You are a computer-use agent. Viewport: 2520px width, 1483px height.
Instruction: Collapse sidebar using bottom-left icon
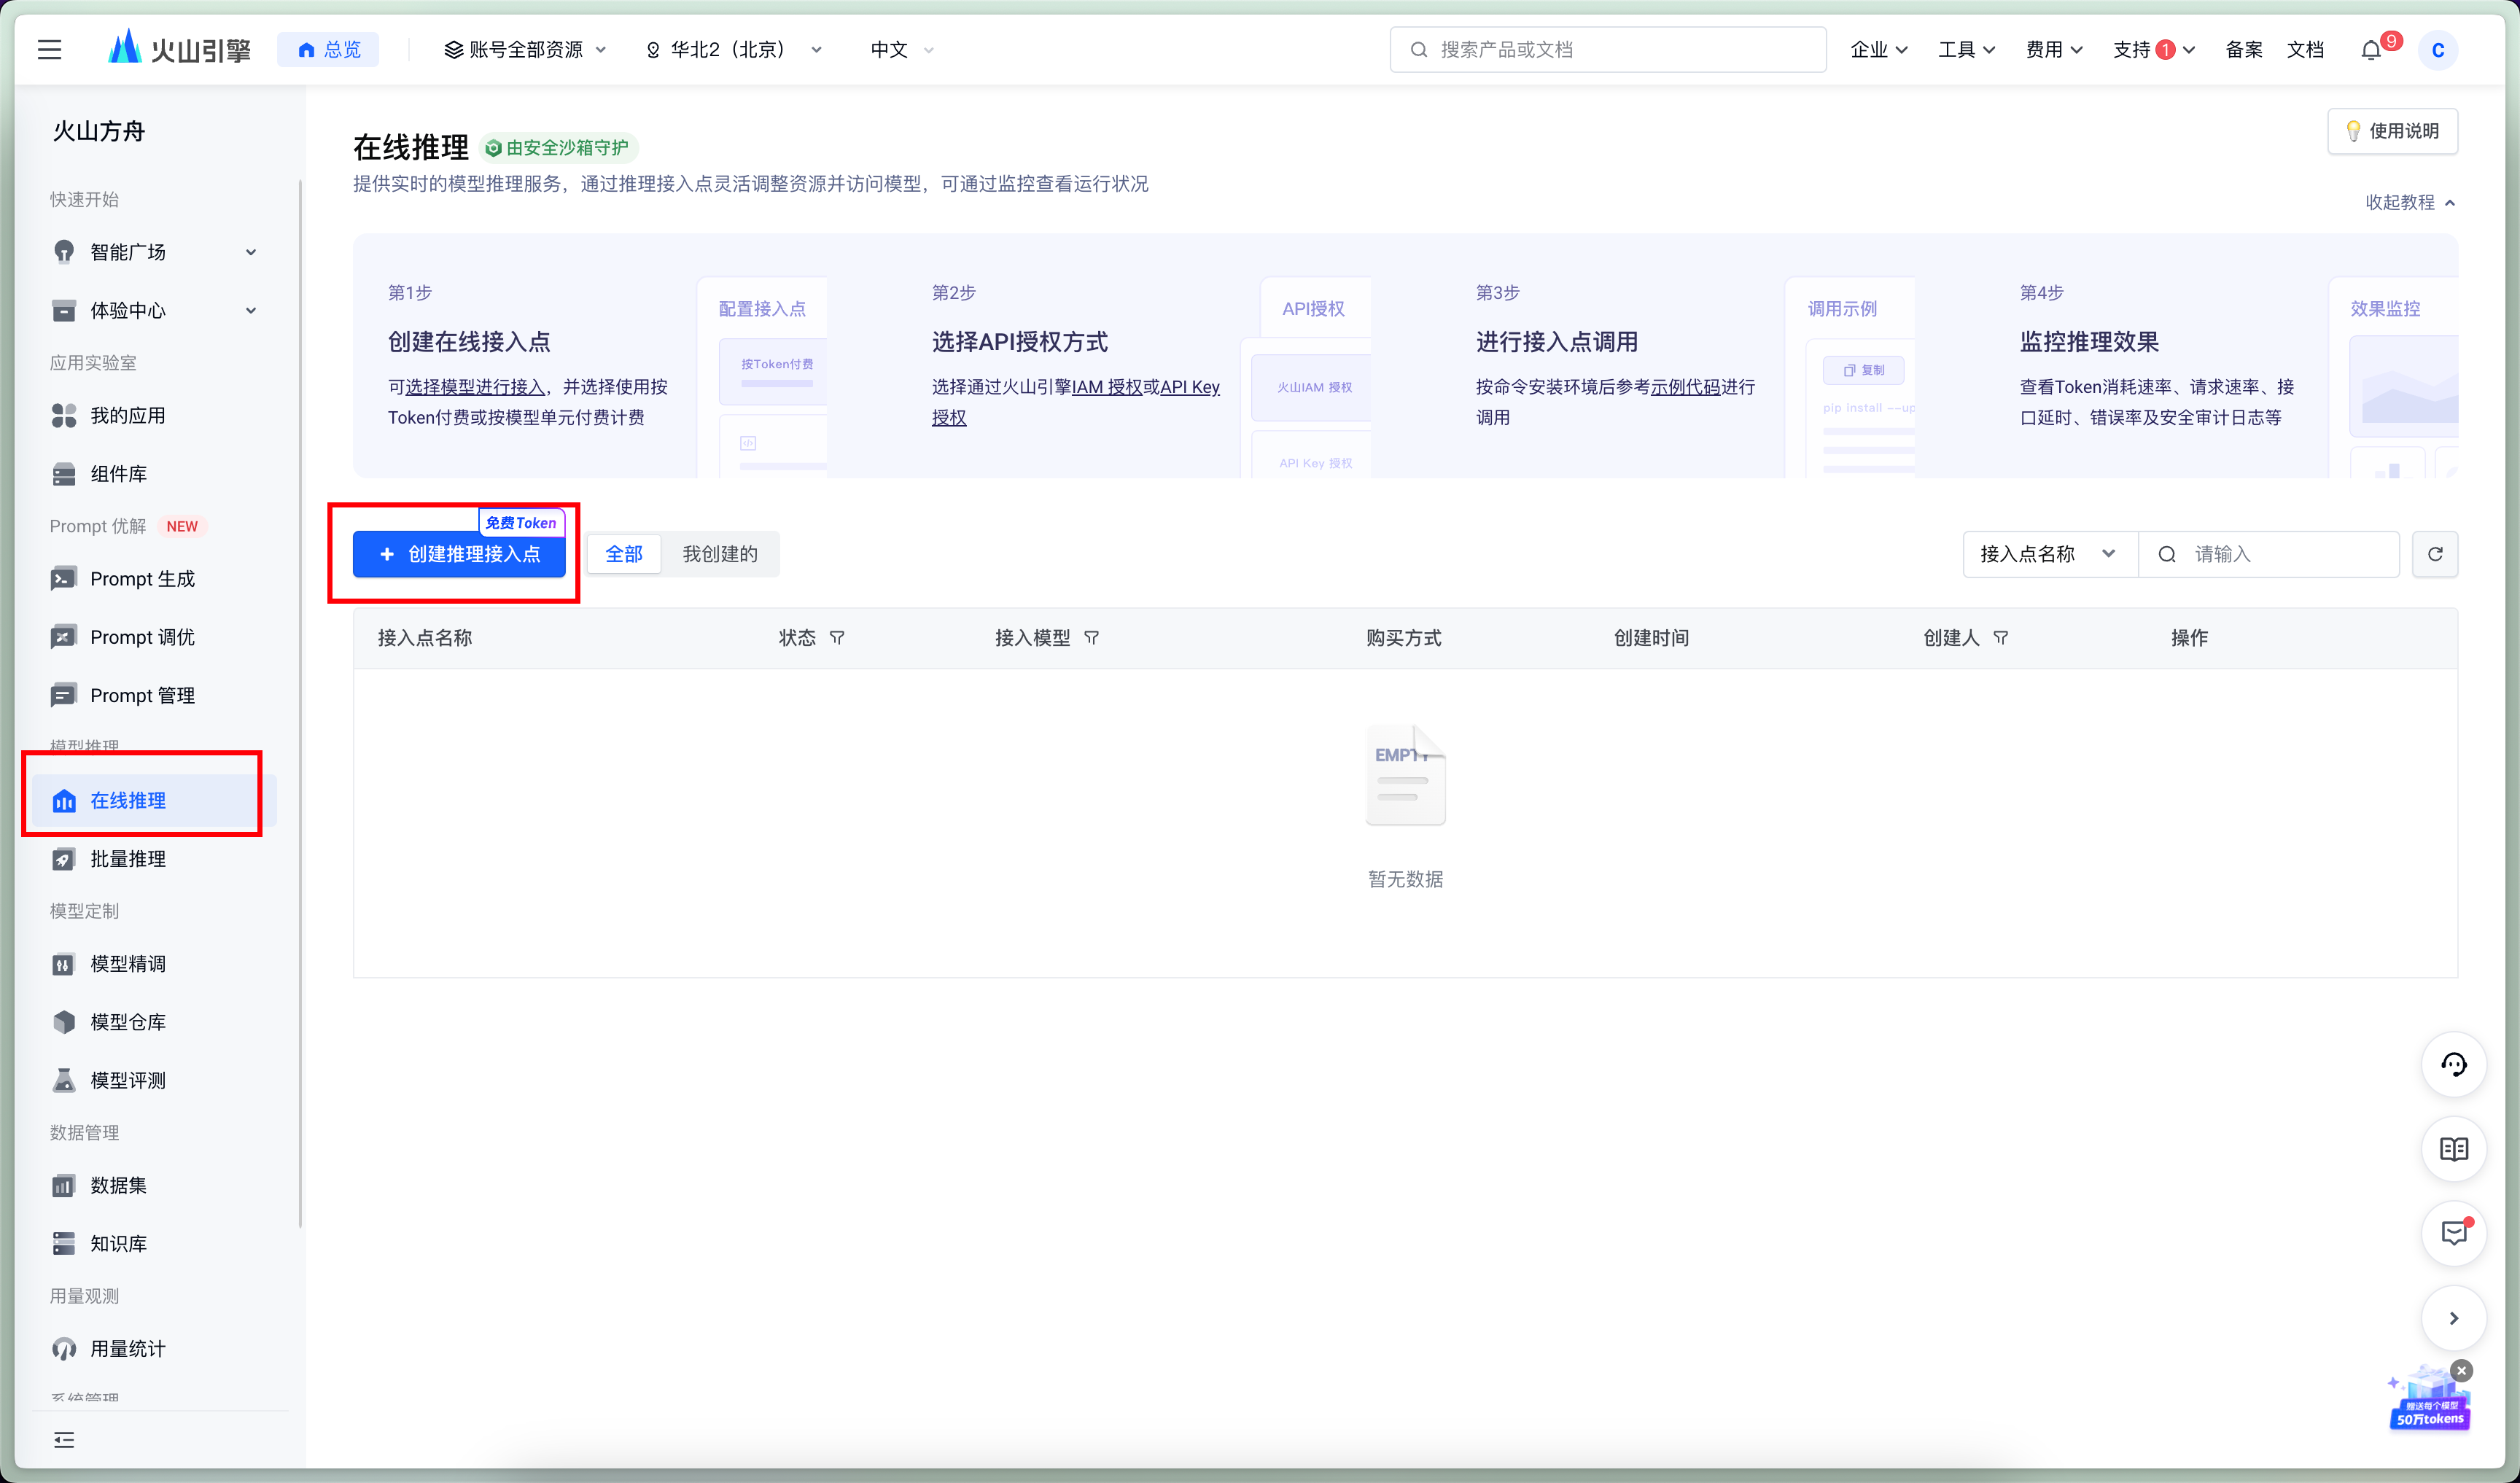pos(64,1439)
